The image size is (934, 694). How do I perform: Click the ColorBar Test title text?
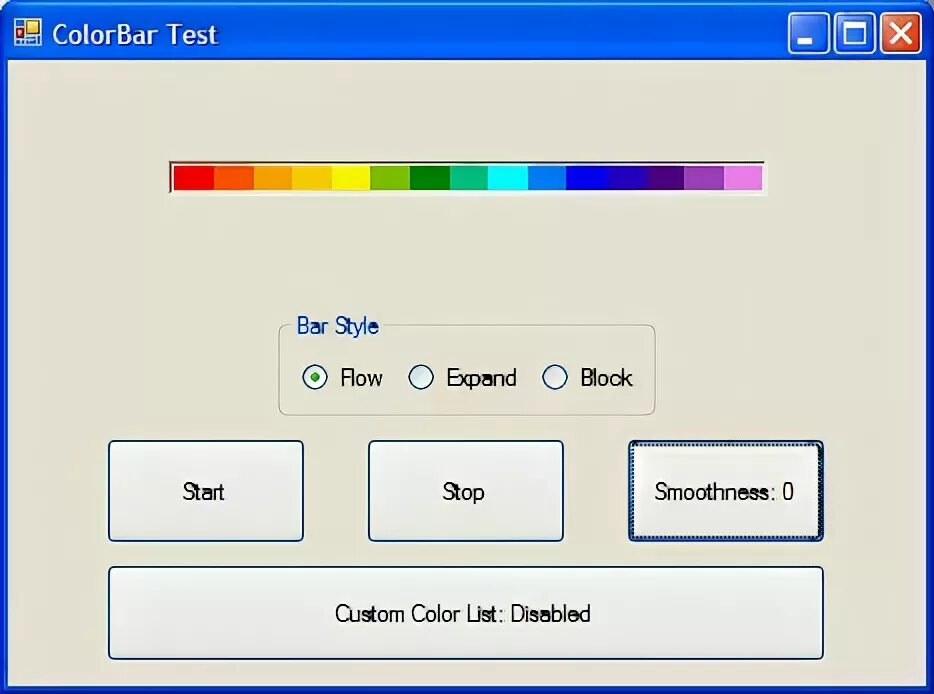point(135,34)
